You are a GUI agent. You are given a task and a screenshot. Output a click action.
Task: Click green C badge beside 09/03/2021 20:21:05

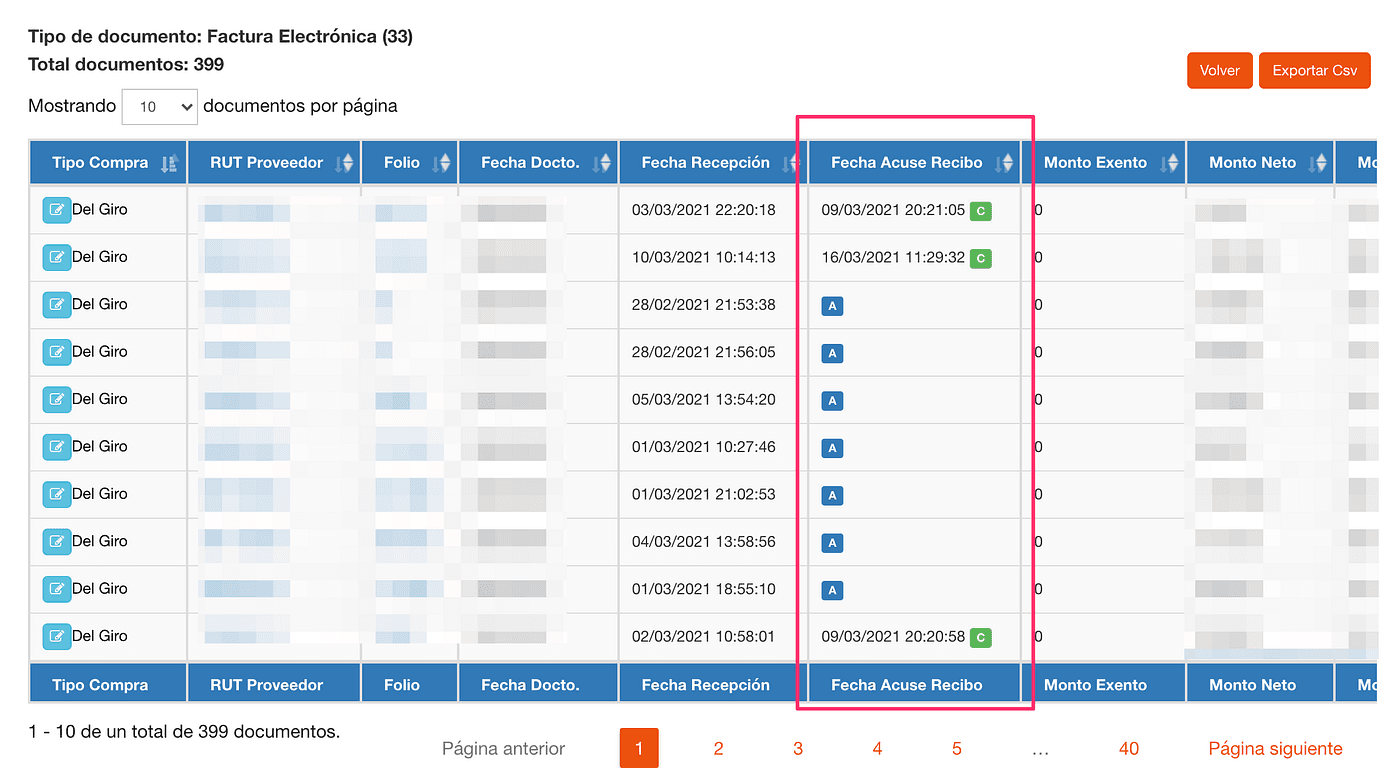[981, 211]
